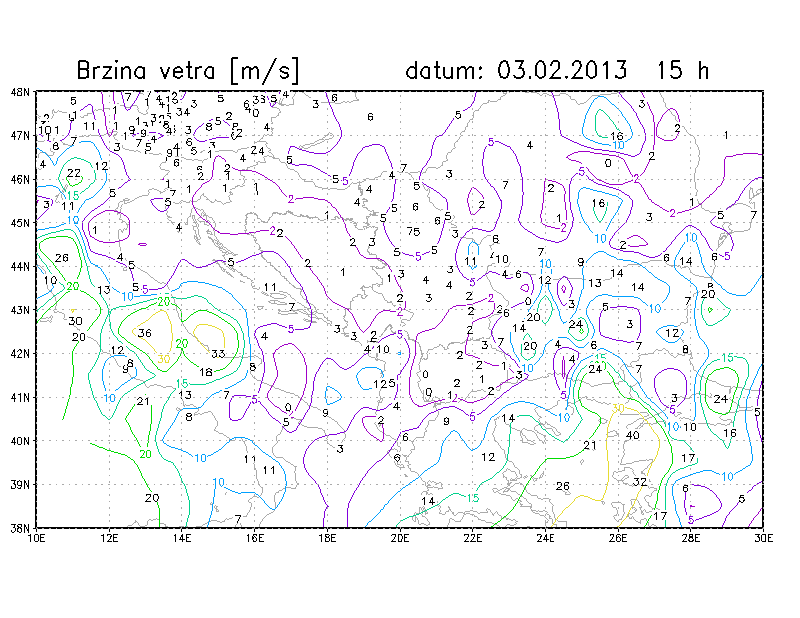Click the '39N' latitude axis label

pos(20,484)
